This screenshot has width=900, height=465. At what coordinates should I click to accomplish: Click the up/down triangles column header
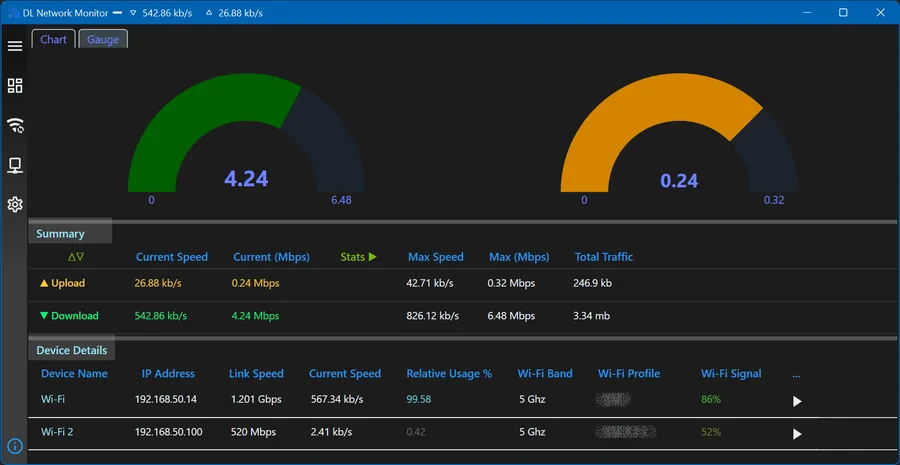click(76, 257)
